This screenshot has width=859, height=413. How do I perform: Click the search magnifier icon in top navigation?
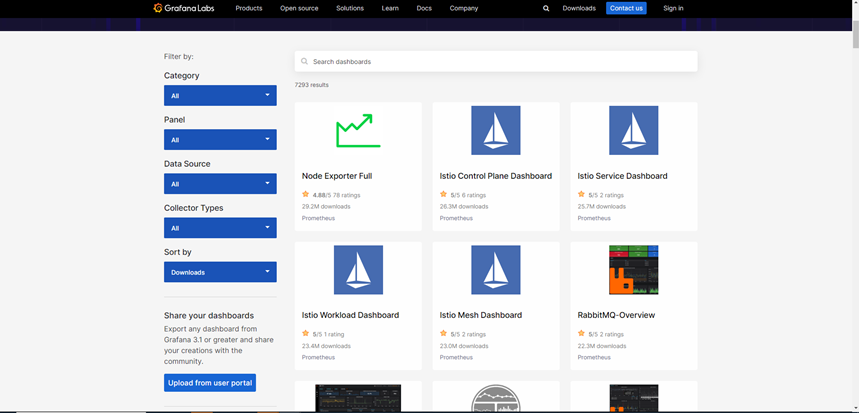(x=546, y=8)
